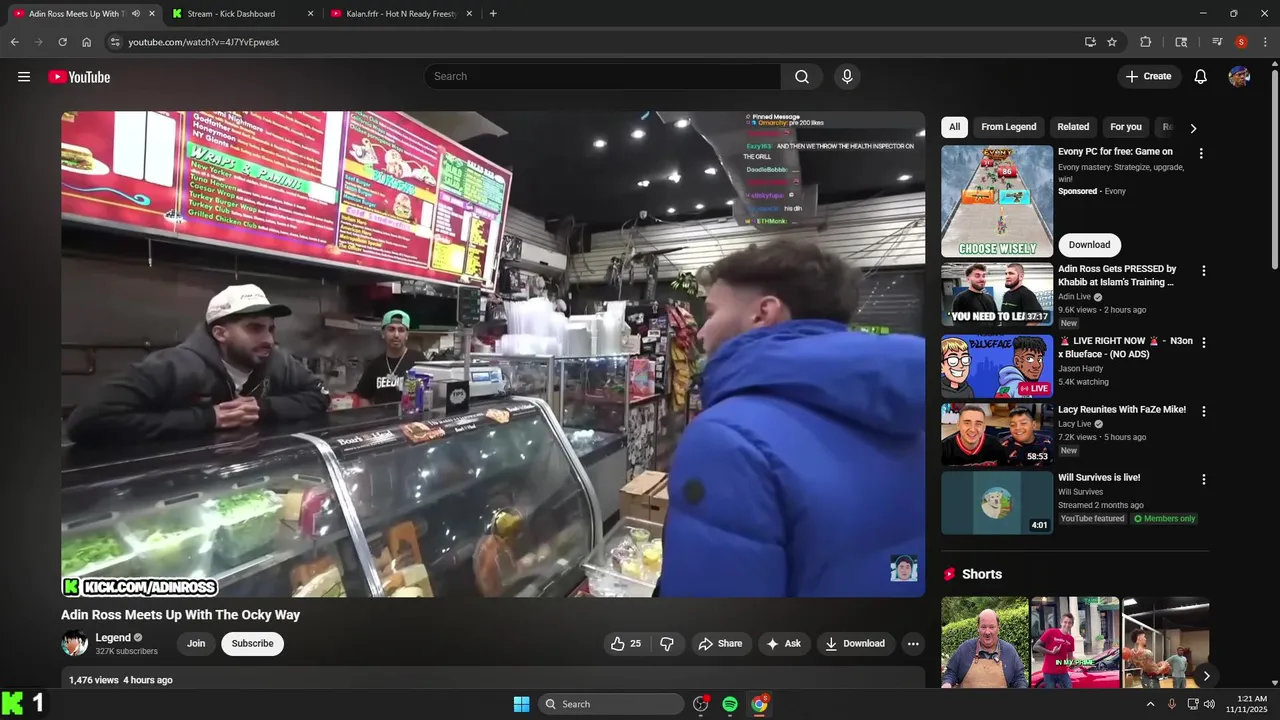Open options for Evony sponsored ad
Screen dimensions: 1280x720
(x=1201, y=153)
